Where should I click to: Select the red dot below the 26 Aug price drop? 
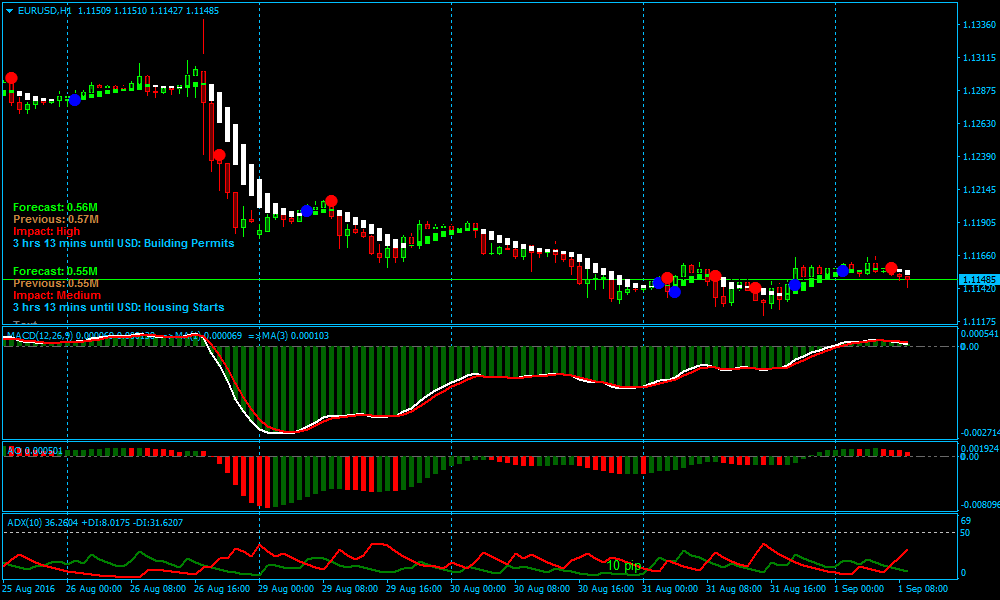(x=219, y=155)
